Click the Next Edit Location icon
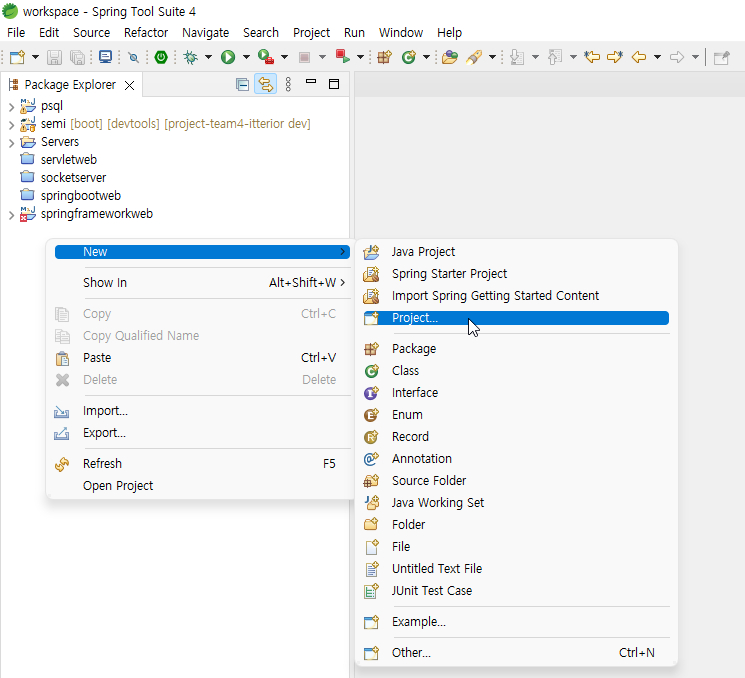Viewport: 745px width, 678px height. pos(615,57)
